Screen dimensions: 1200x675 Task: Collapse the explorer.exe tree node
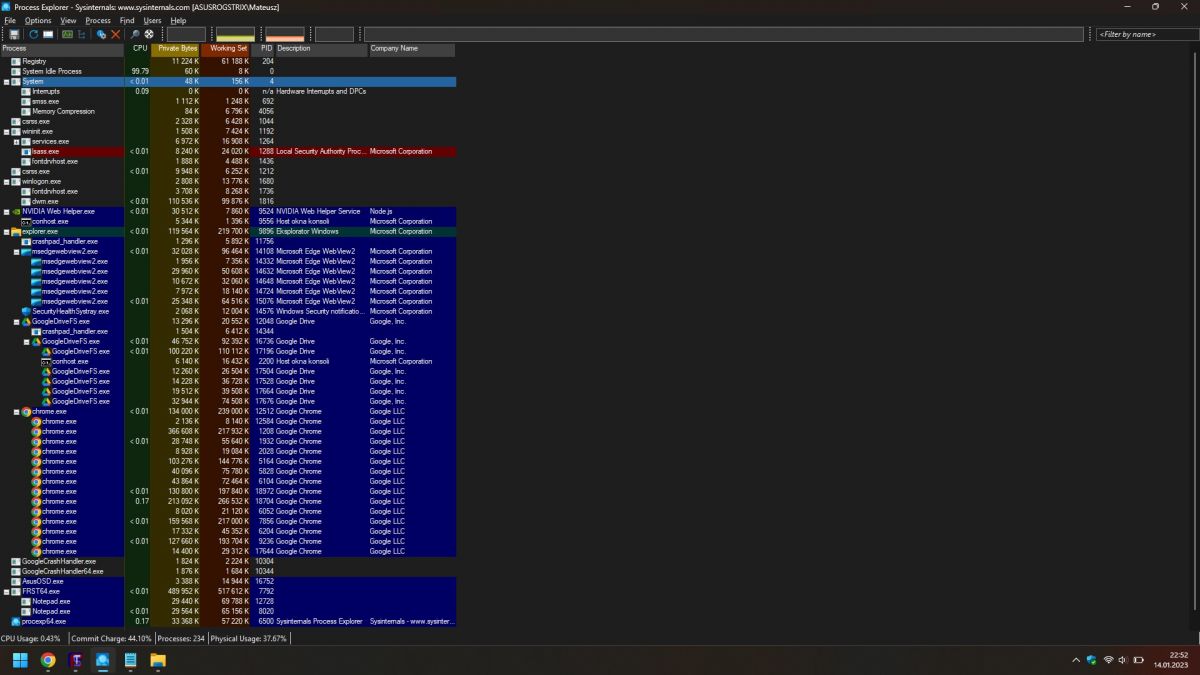[6, 231]
